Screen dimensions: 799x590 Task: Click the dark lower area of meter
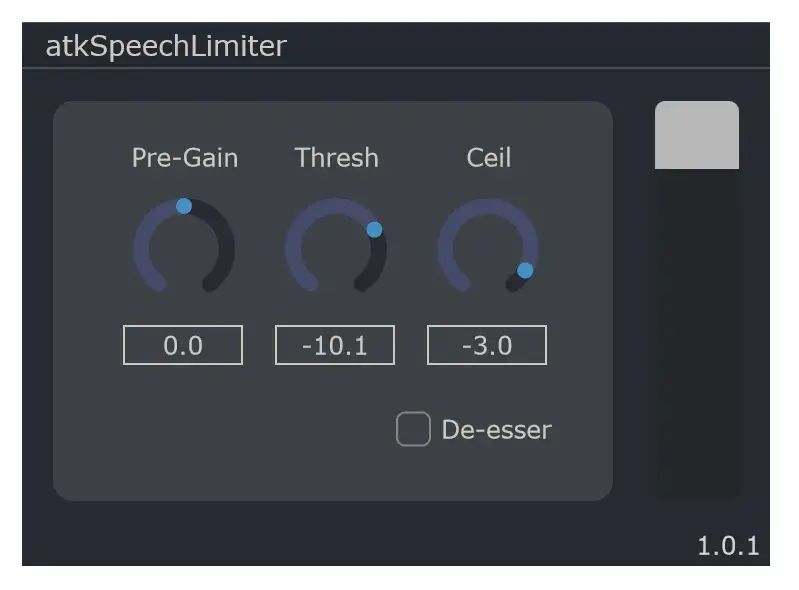click(697, 332)
